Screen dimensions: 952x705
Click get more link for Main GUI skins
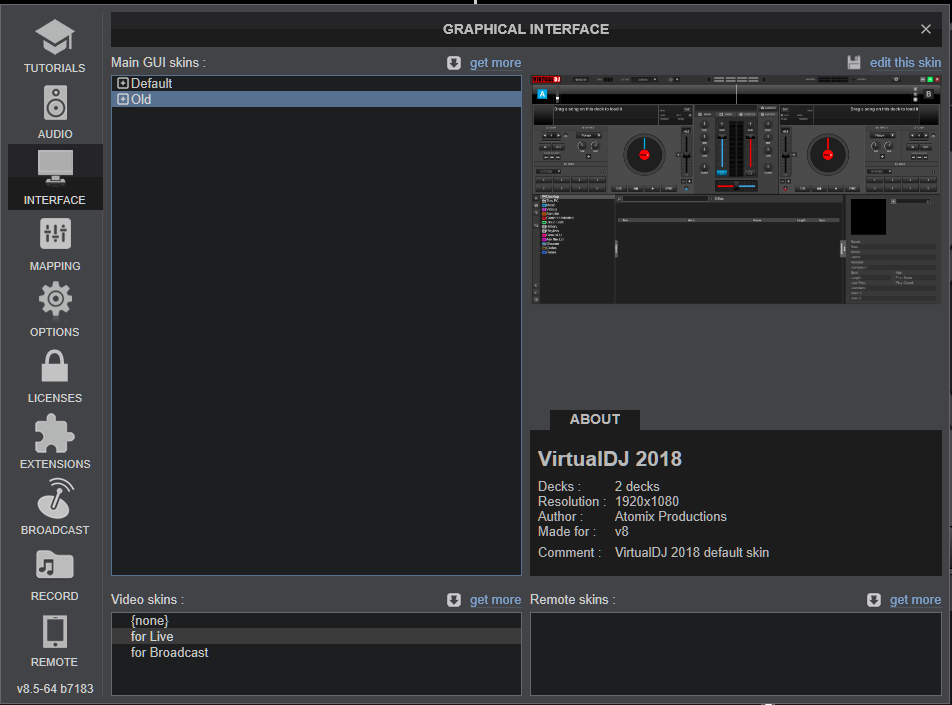(x=495, y=63)
